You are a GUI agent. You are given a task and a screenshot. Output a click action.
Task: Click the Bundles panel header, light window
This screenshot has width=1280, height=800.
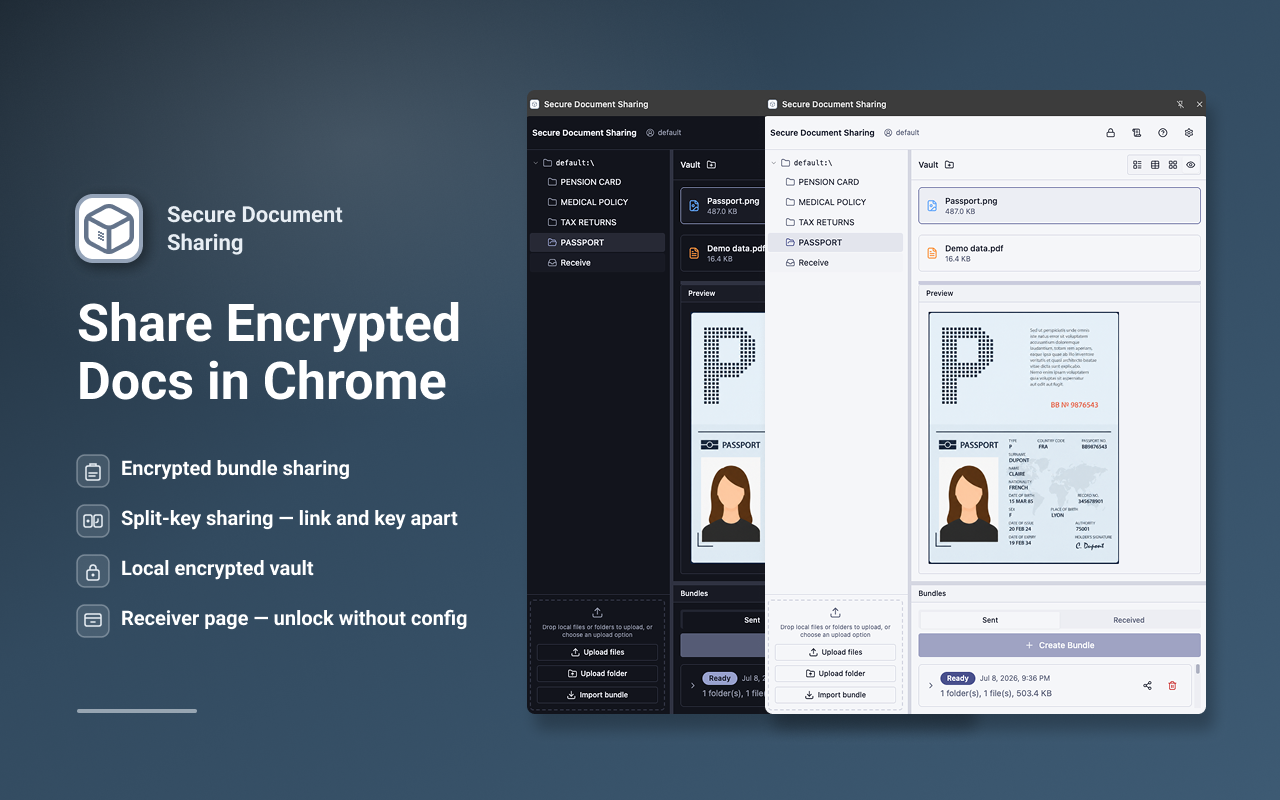coord(1059,593)
